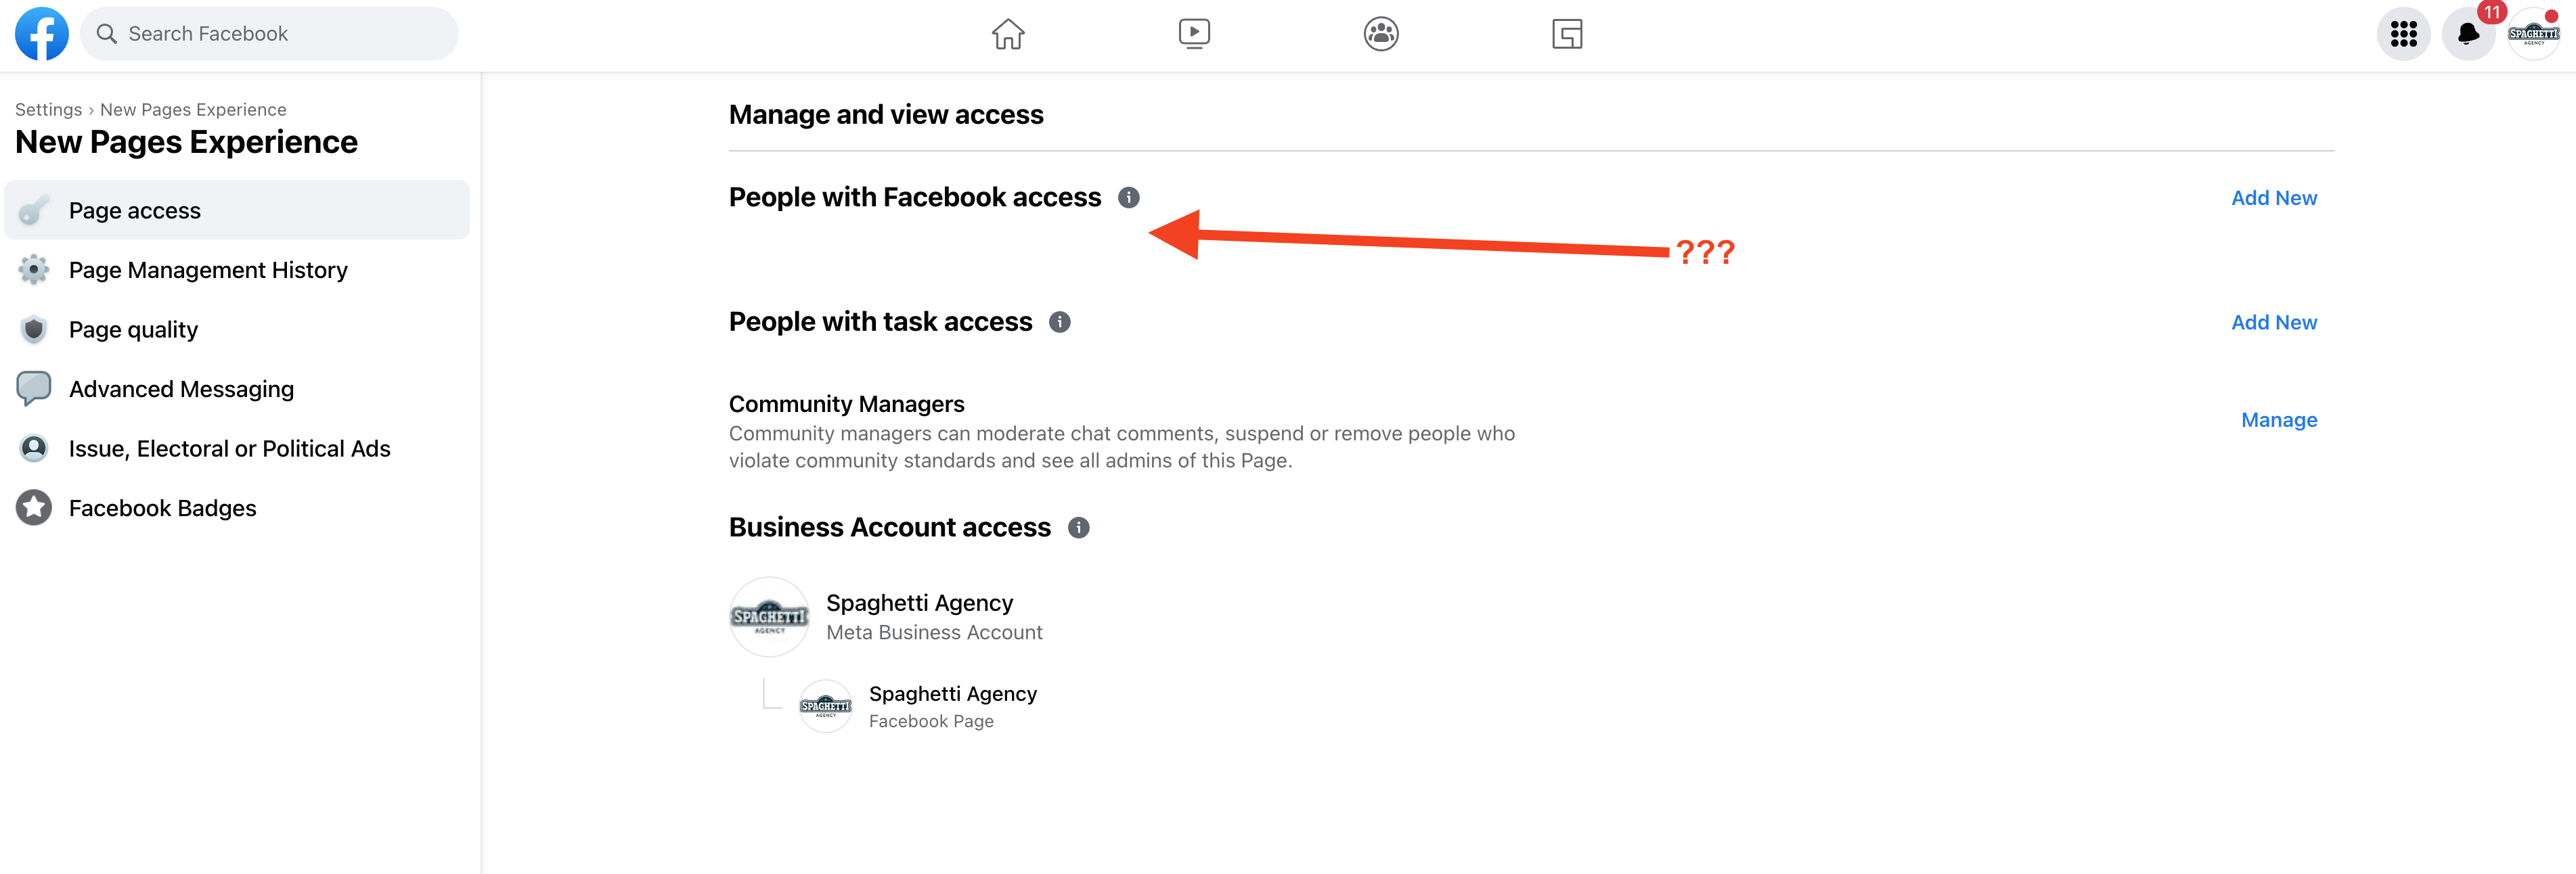
Task: Select Page Management History in sidebar
Action: [208, 270]
